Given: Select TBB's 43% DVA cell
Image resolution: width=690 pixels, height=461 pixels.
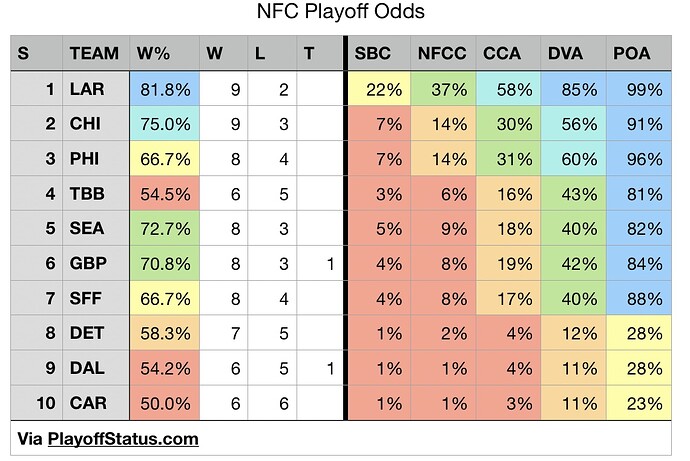Looking at the screenshot, I should 571,195.
